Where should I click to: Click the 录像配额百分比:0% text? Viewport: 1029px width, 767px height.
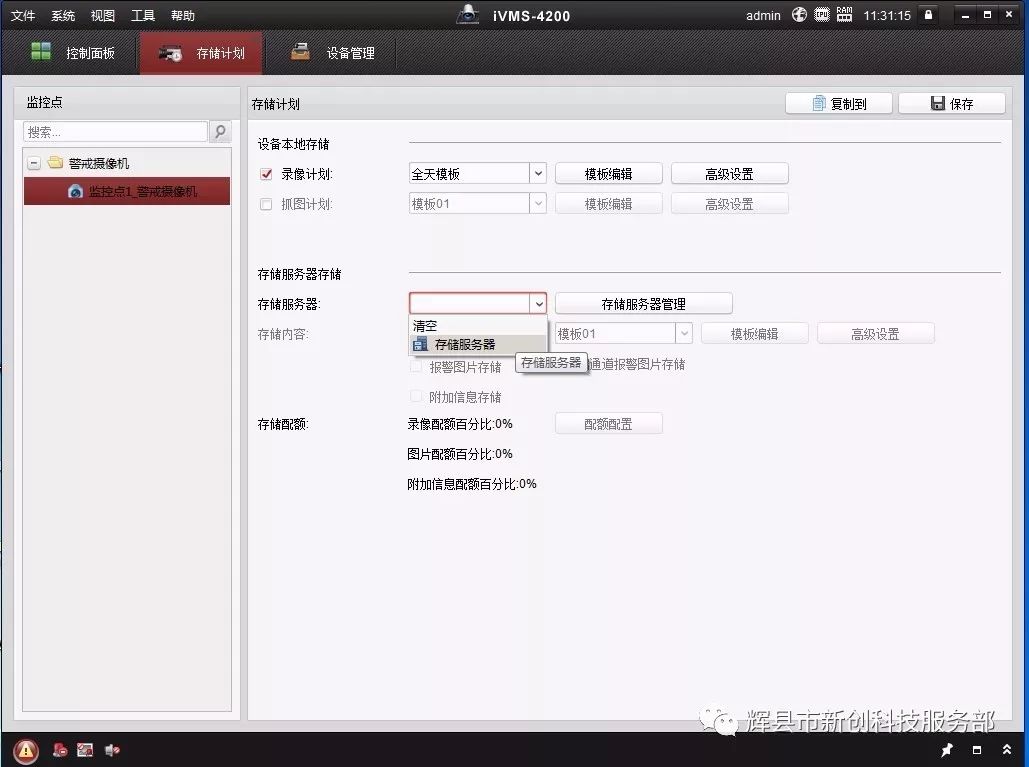[x=459, y=424]
